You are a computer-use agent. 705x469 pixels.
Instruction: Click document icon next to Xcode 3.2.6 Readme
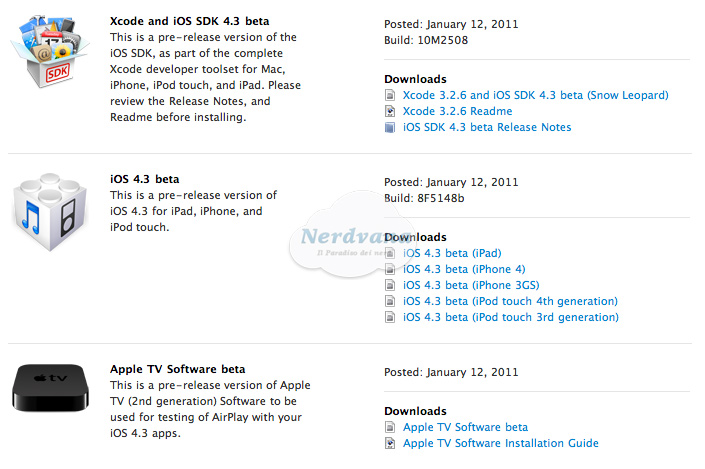pos(390,111)
